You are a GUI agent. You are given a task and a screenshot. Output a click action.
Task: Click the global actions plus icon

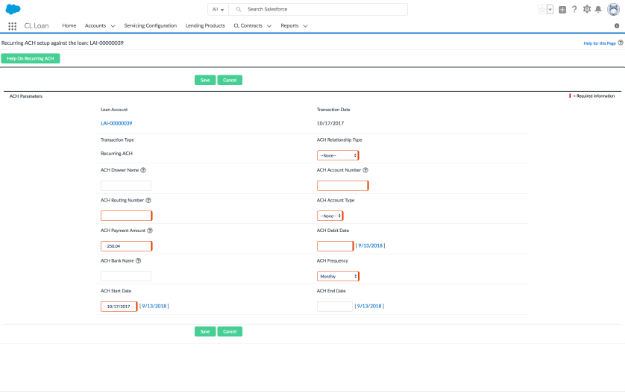tap(562, 10)
